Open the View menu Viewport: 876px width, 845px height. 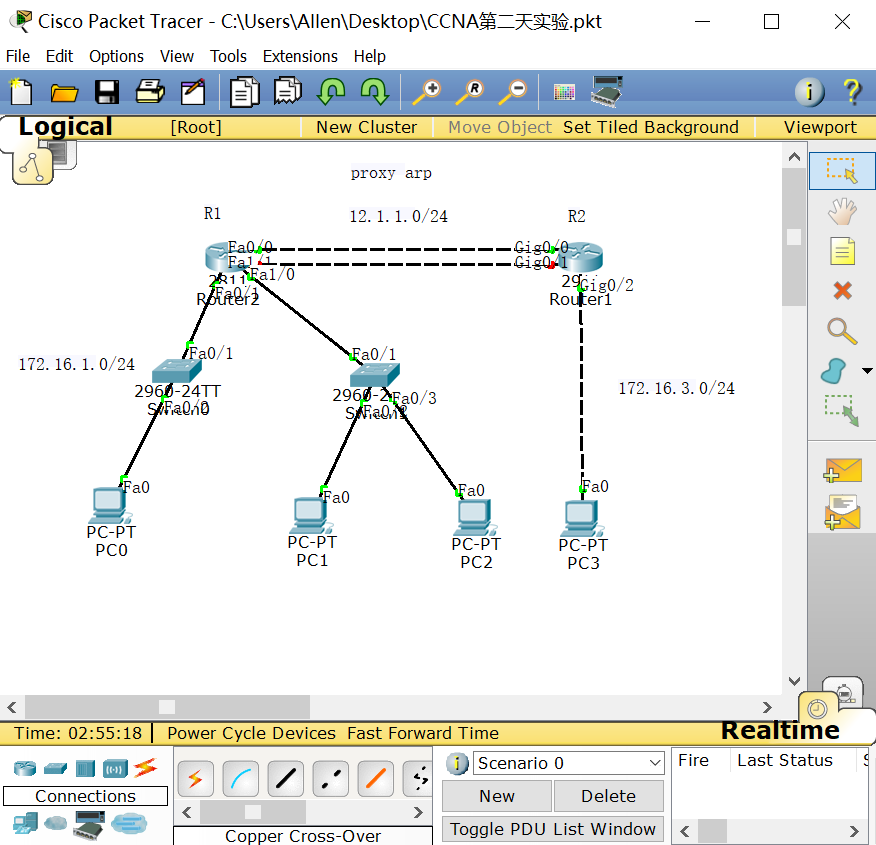point(177,56)
